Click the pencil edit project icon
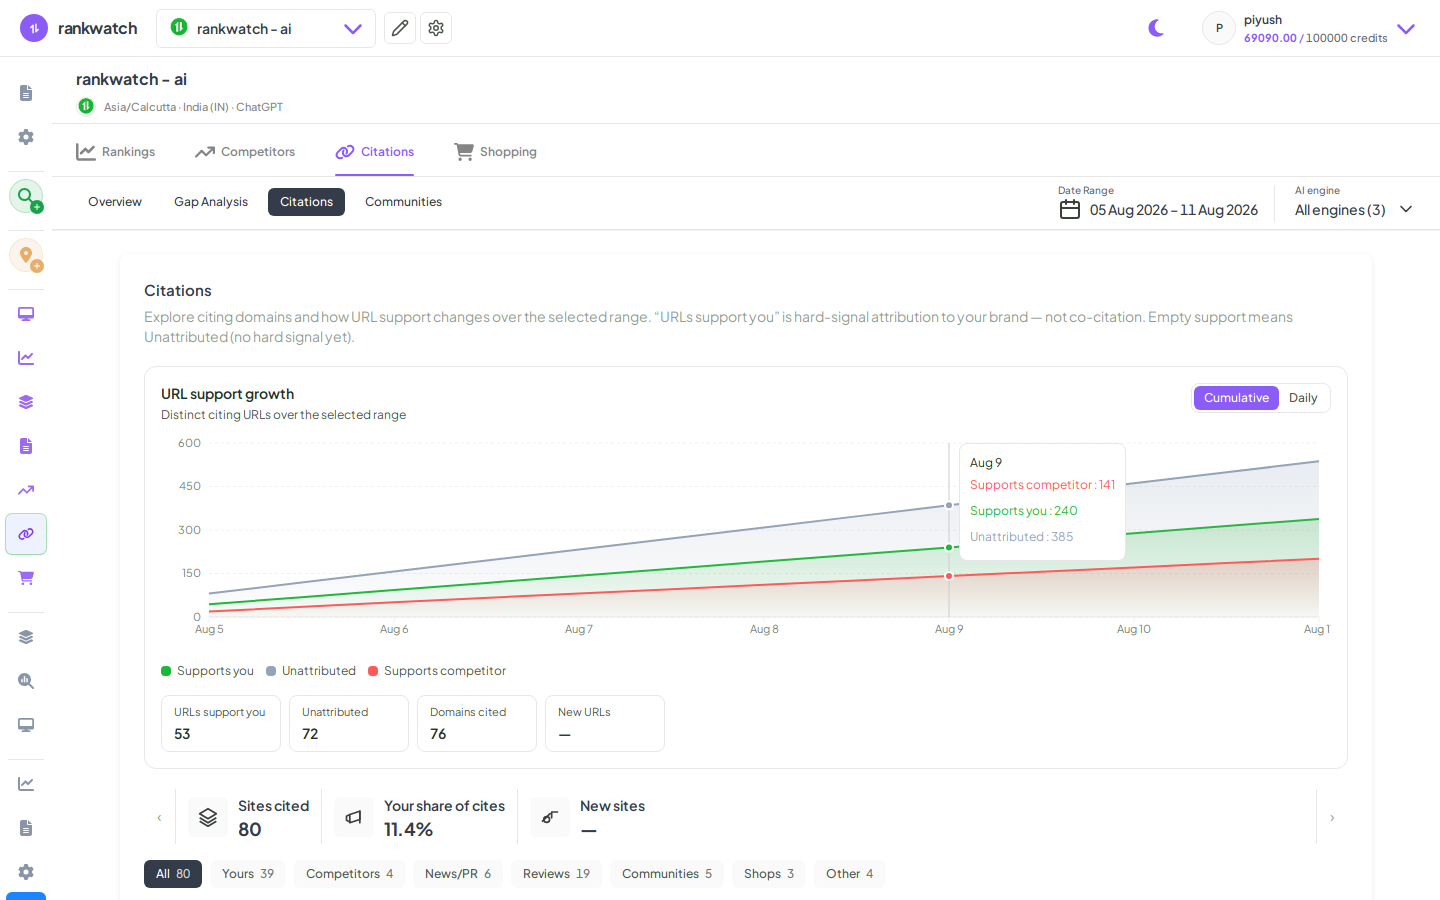Screen dimensions: 1440x900 coord(400,28)
